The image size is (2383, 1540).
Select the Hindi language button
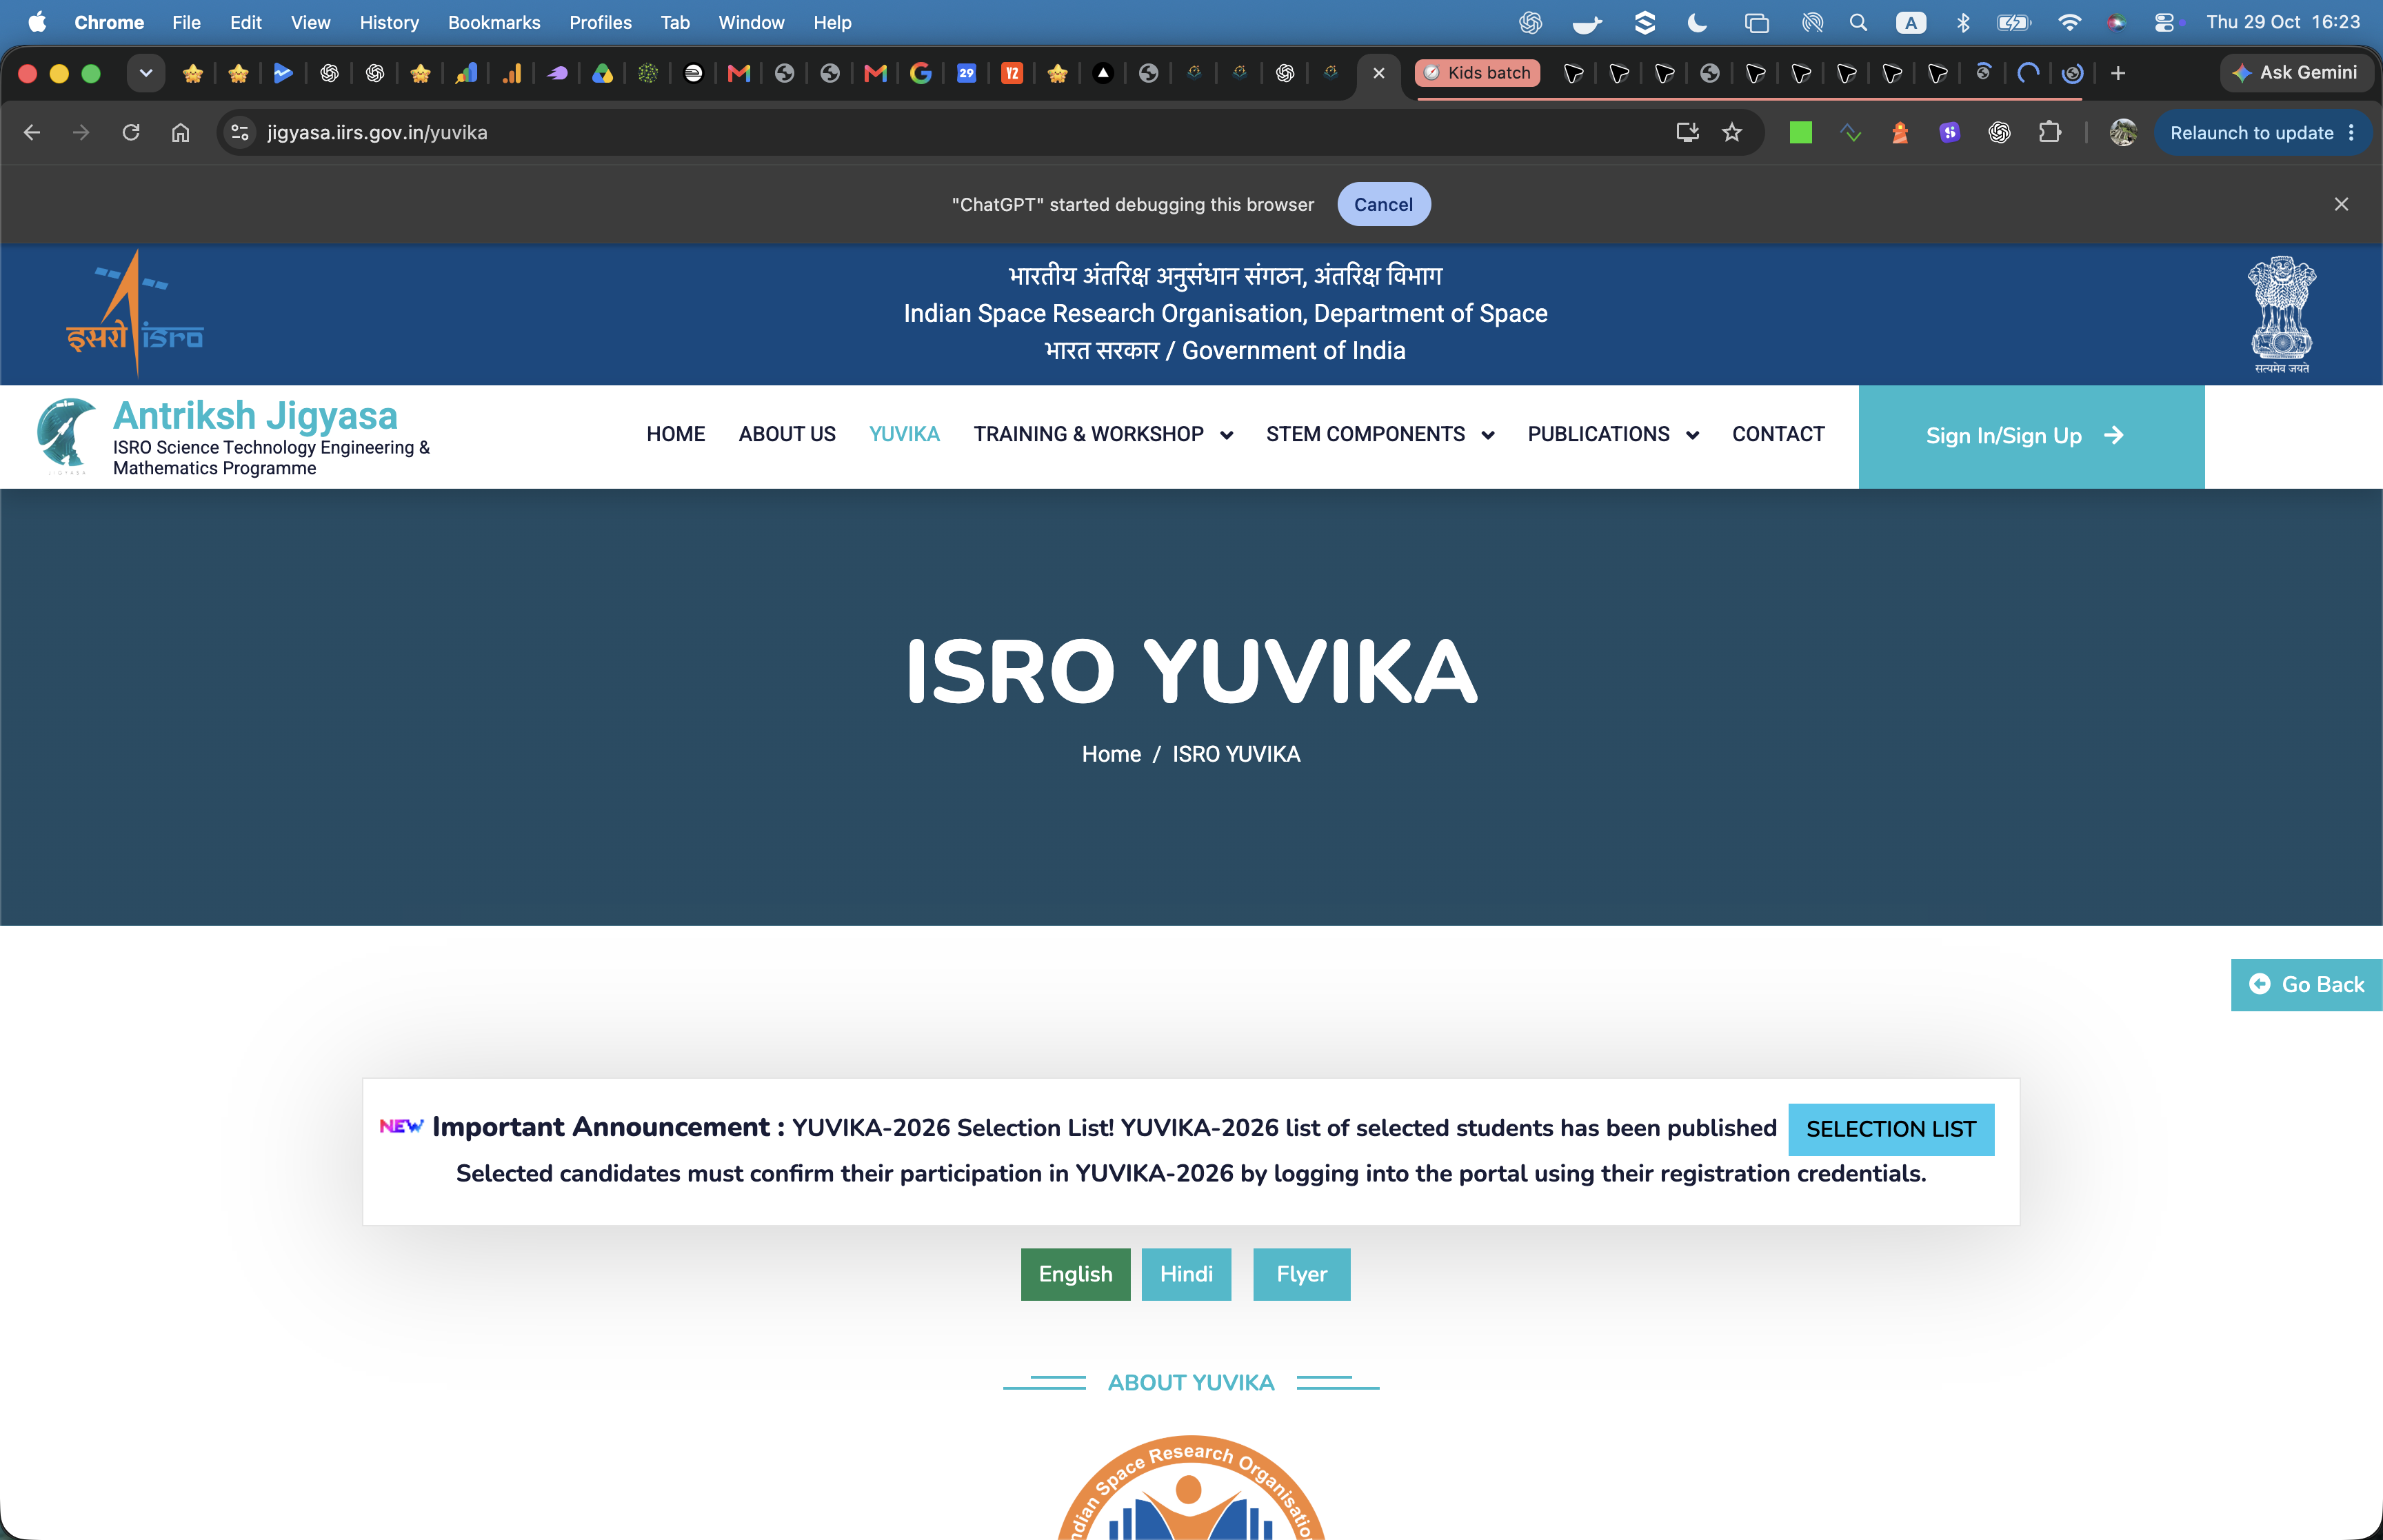click(1186, 1274)
